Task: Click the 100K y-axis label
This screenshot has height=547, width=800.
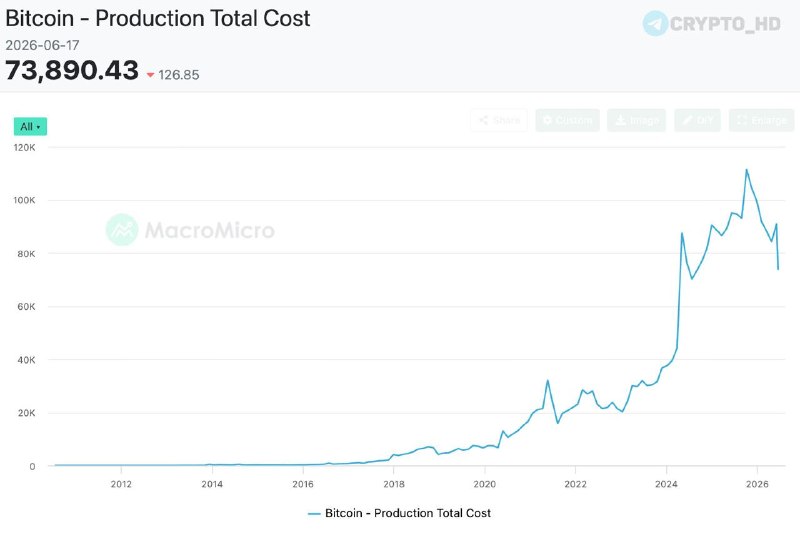Action: 24,200
